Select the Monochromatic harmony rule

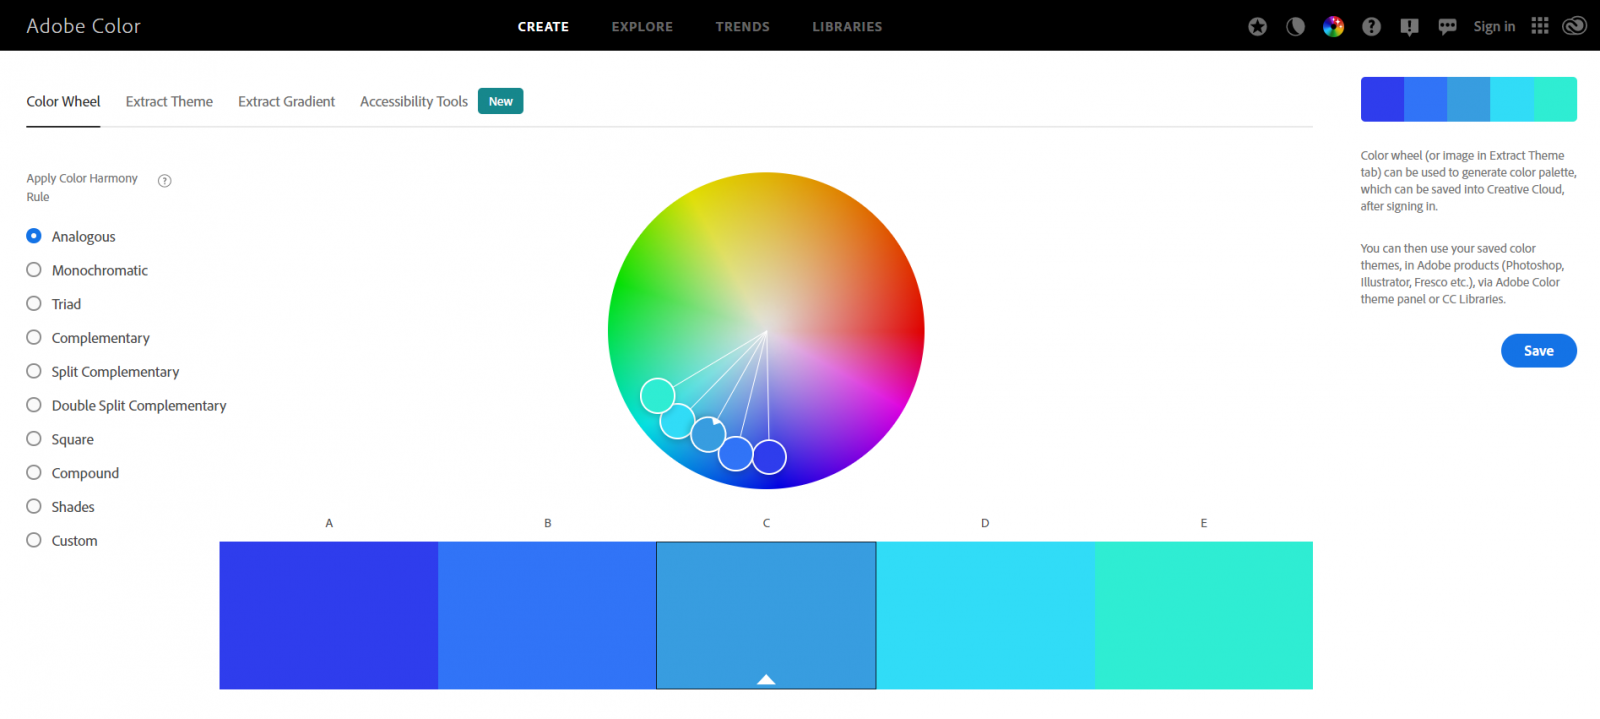[34, 270]
